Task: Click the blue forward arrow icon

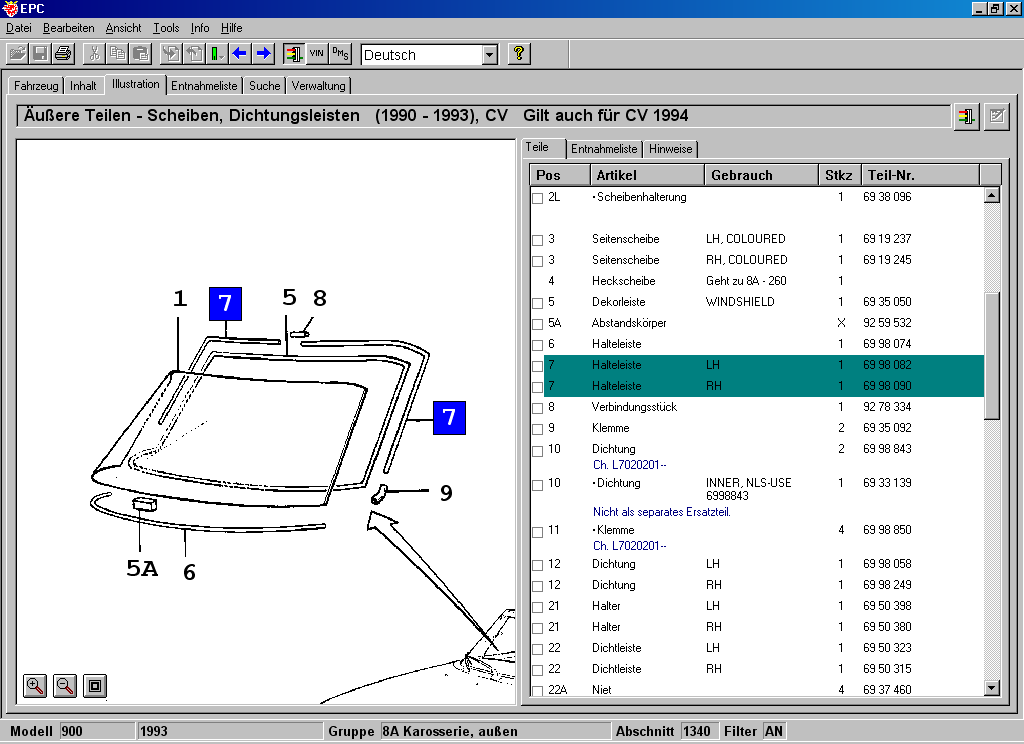Action: pos(263,54)
